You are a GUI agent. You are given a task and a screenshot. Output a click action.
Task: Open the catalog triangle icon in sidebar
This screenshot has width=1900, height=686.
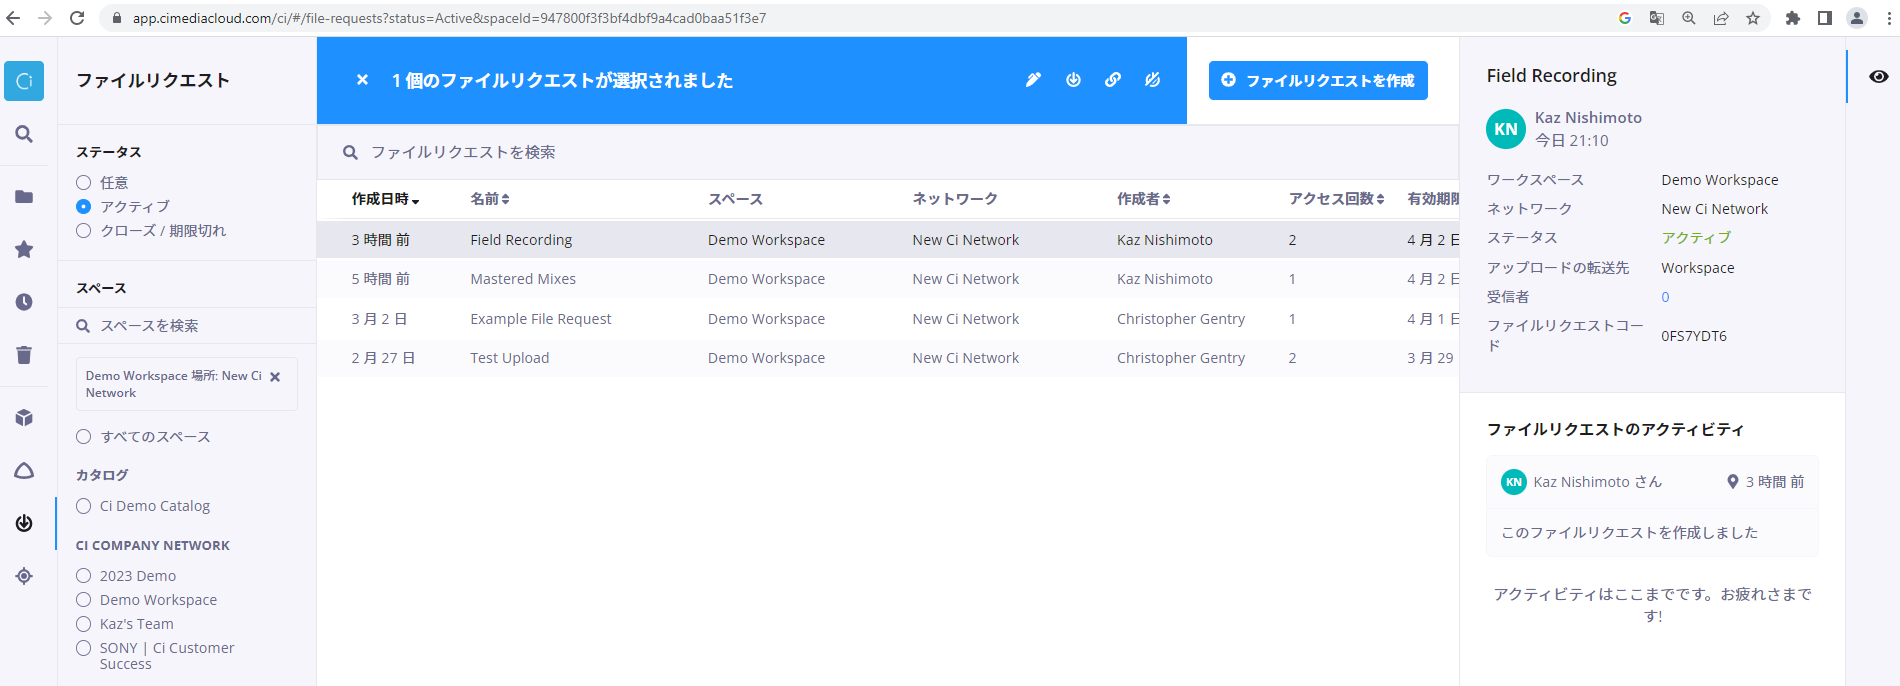pos(24,471)
